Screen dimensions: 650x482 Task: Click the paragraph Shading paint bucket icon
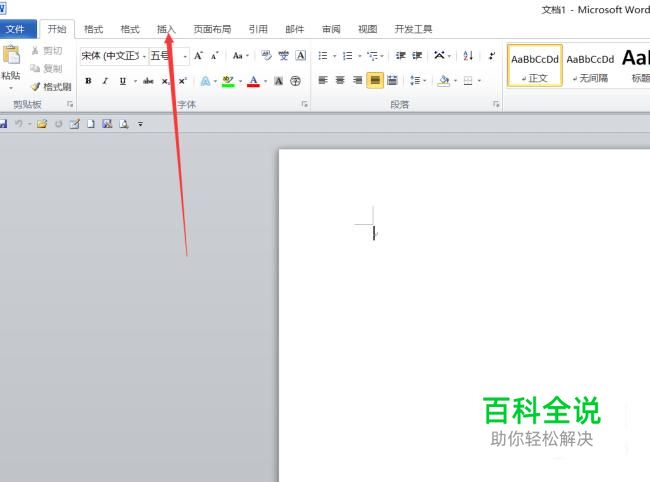pyautogui.click(x=444, y=80)
